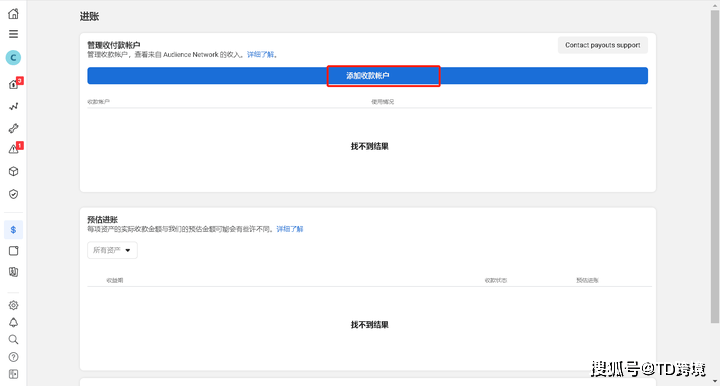
Task: Click the 使用情况 column header
Action: (x=382, y=102)
